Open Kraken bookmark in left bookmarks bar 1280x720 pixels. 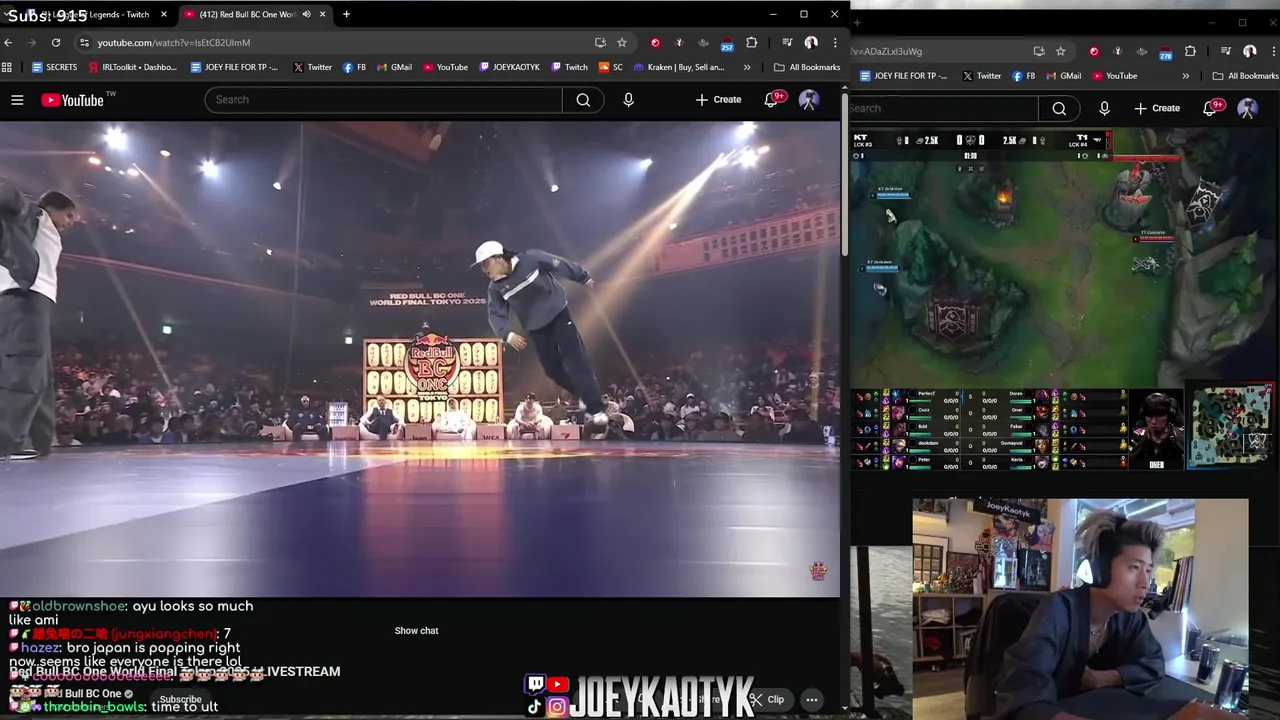(679, 67)
